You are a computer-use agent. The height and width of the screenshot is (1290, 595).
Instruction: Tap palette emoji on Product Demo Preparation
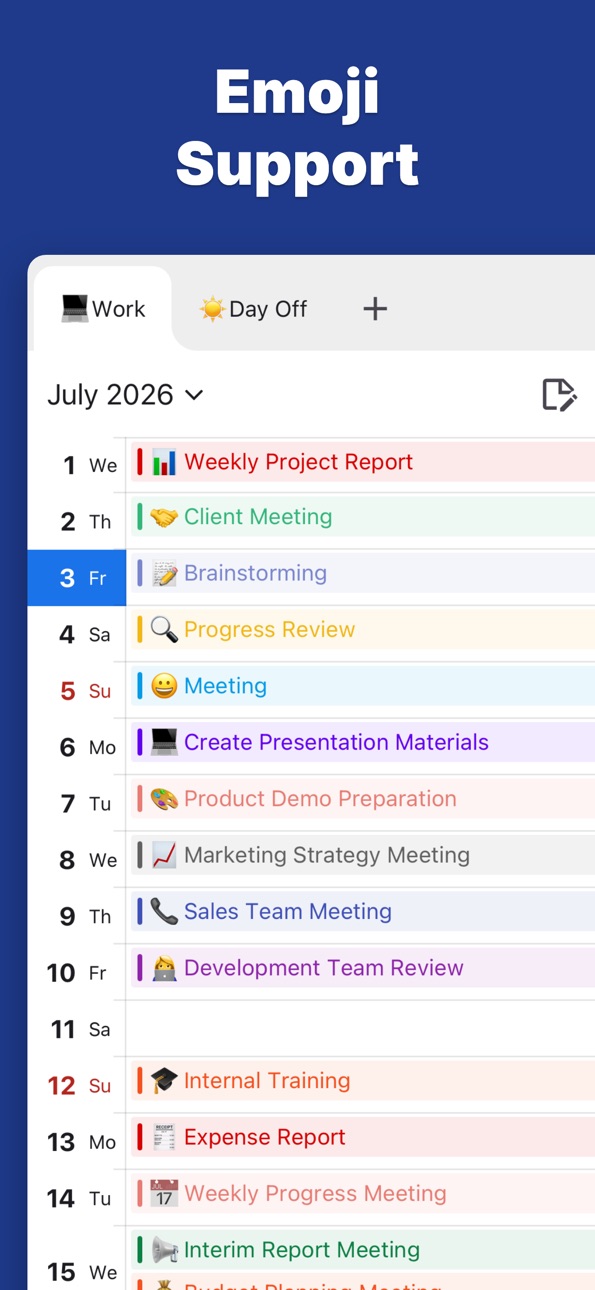pyautogui.click(x=164, y=799)
